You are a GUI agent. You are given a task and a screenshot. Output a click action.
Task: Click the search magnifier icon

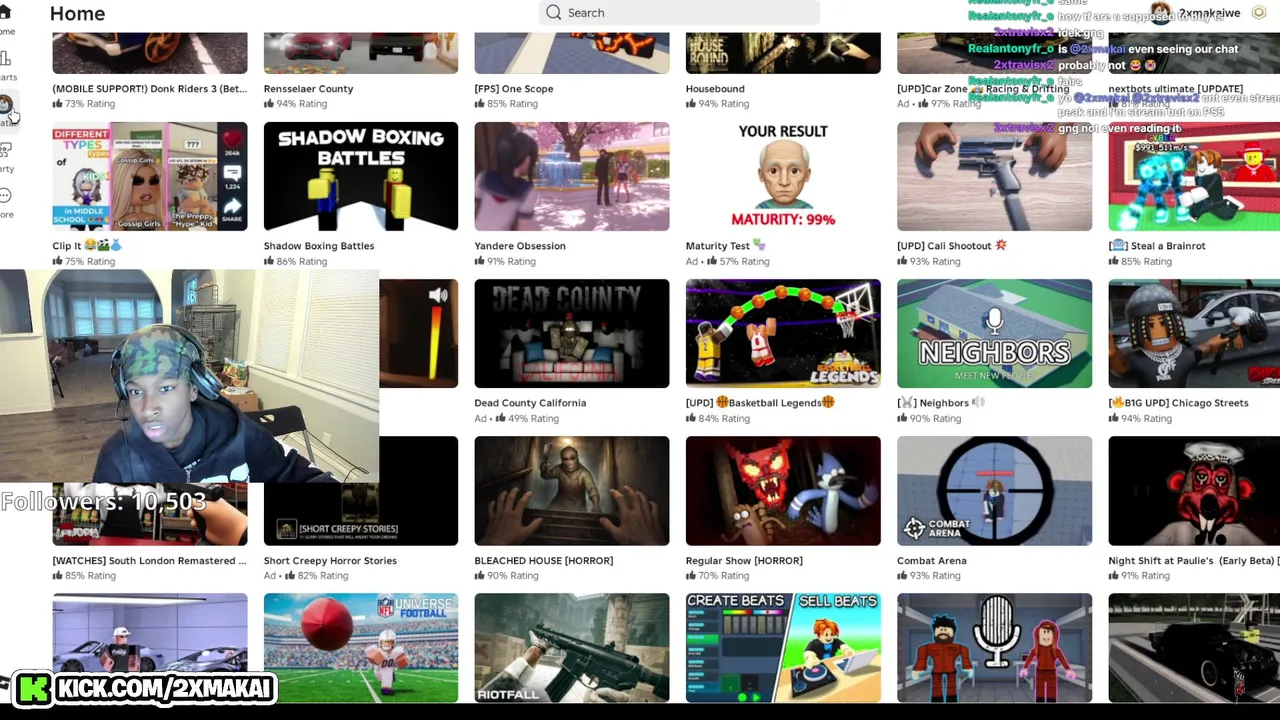[x=554, y=13]
